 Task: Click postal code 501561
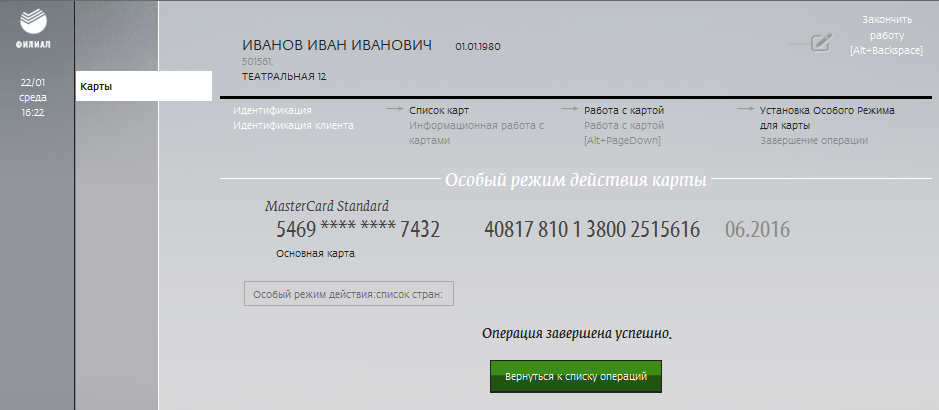pos(258,62)
